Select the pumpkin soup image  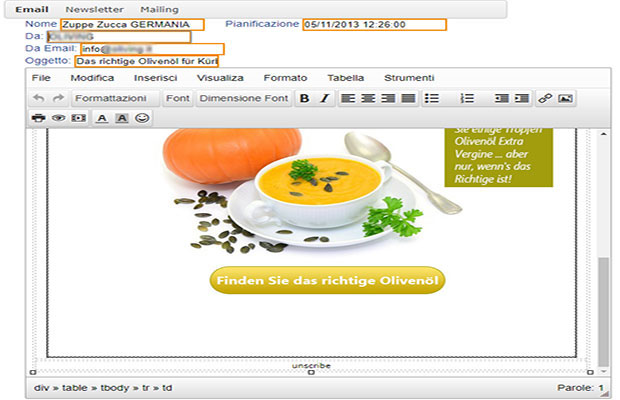click(312, 191)
